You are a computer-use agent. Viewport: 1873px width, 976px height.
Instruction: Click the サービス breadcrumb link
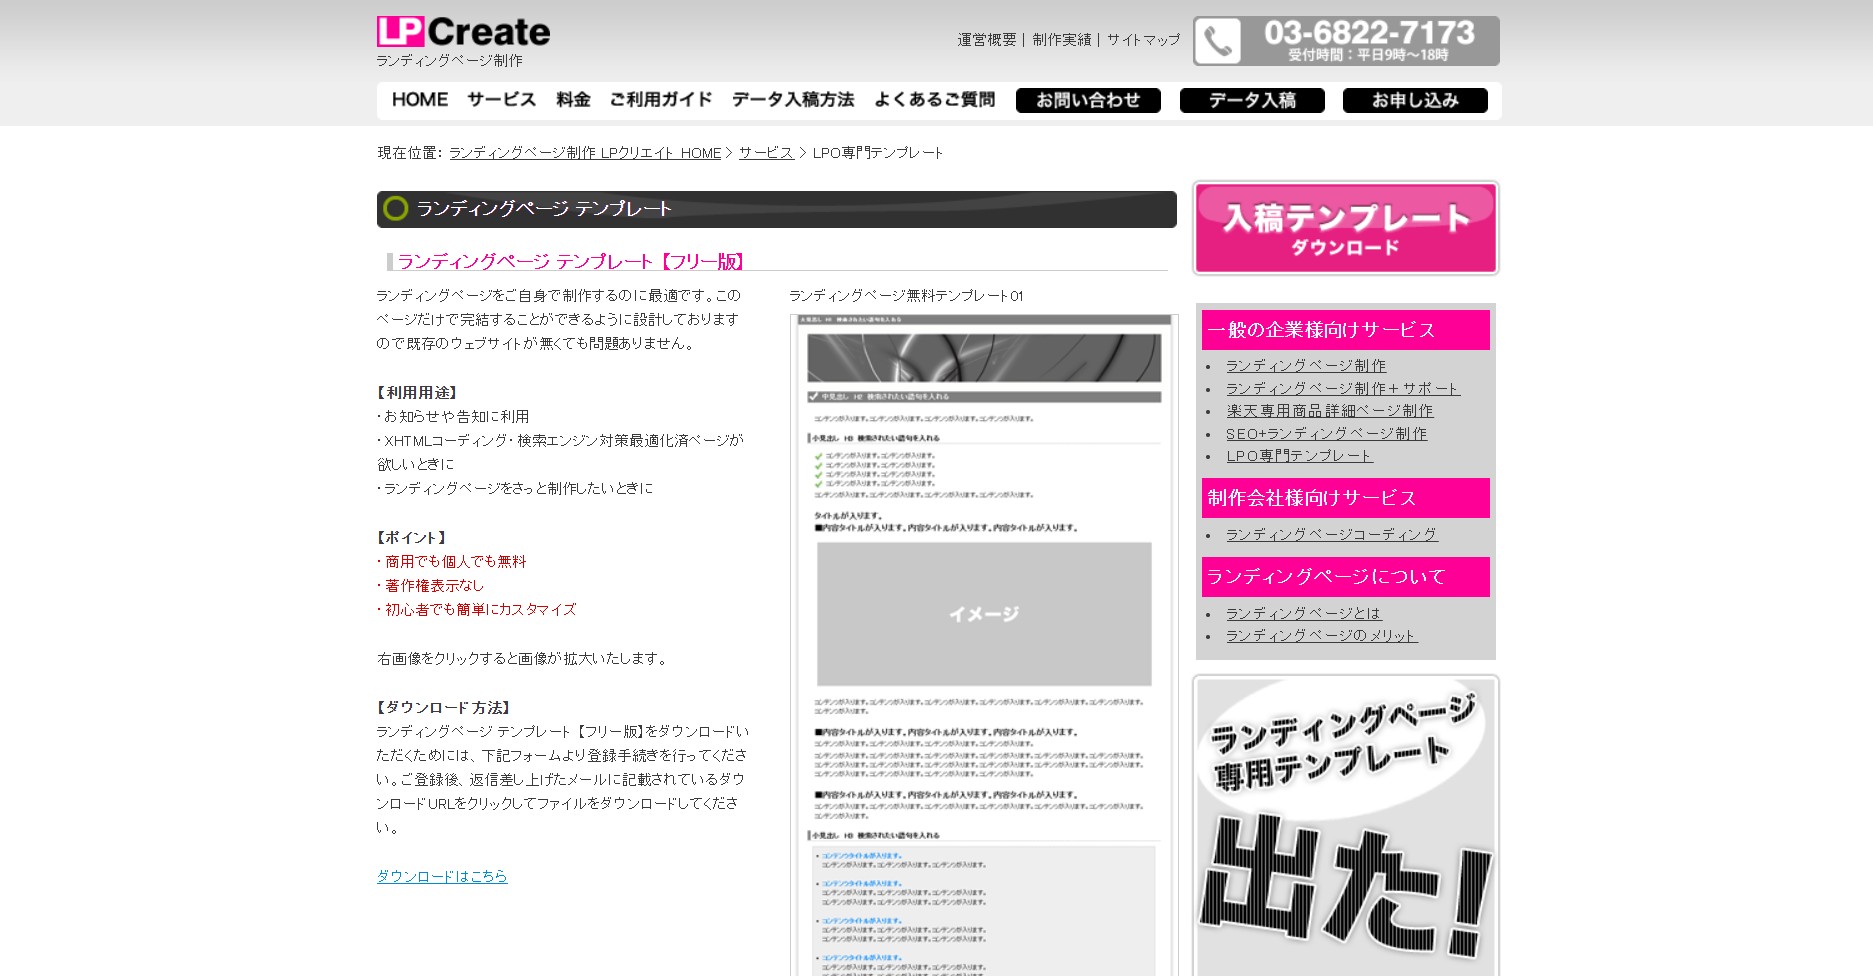pos(765,153)
